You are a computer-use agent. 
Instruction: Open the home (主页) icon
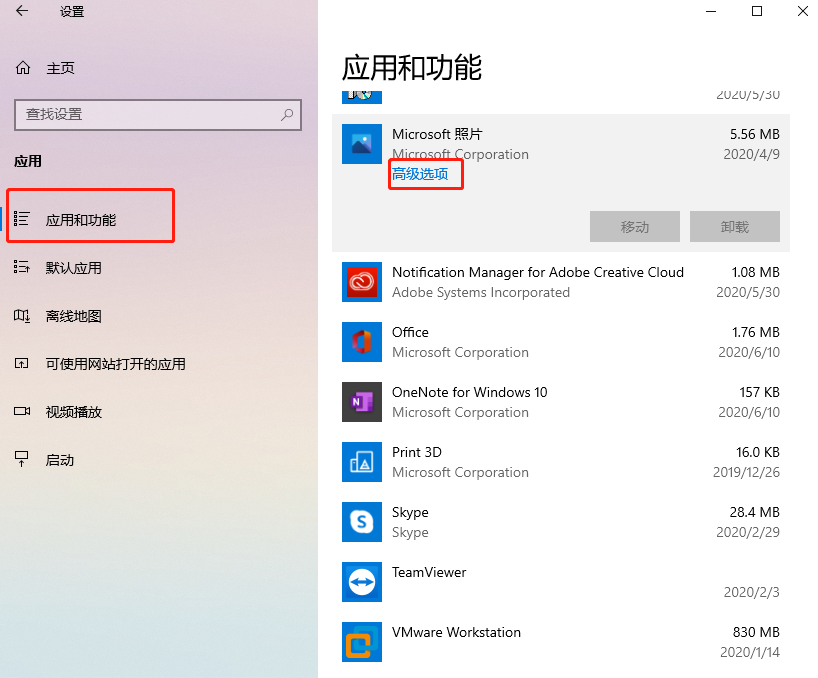(x=23, y=68)
